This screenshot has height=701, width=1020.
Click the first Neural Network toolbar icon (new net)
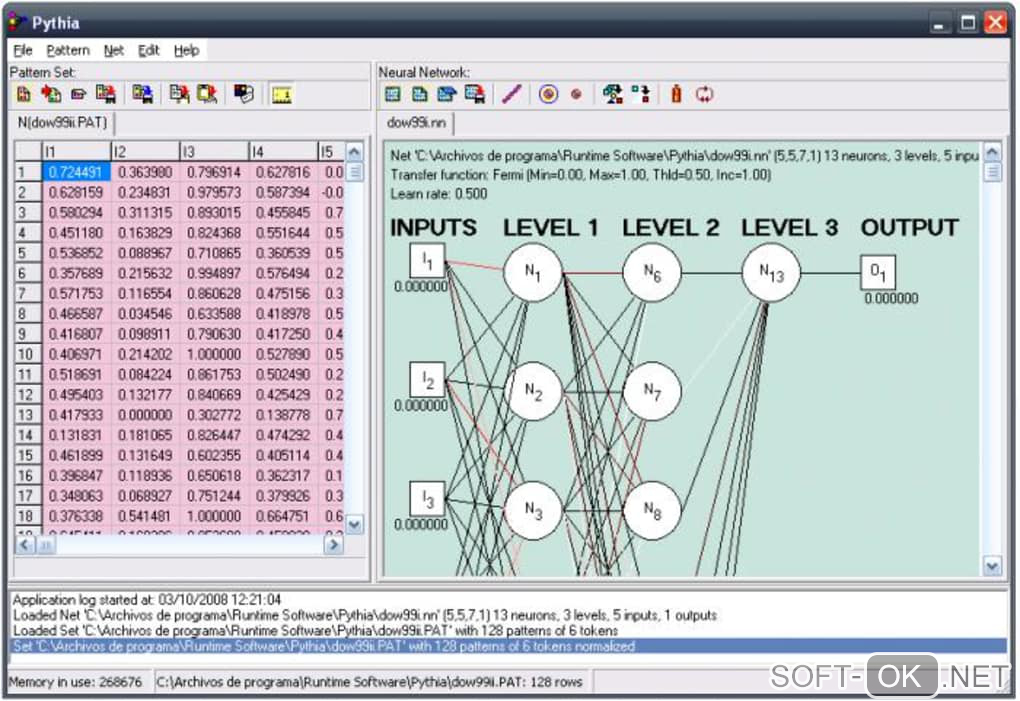tap(392, 95)
